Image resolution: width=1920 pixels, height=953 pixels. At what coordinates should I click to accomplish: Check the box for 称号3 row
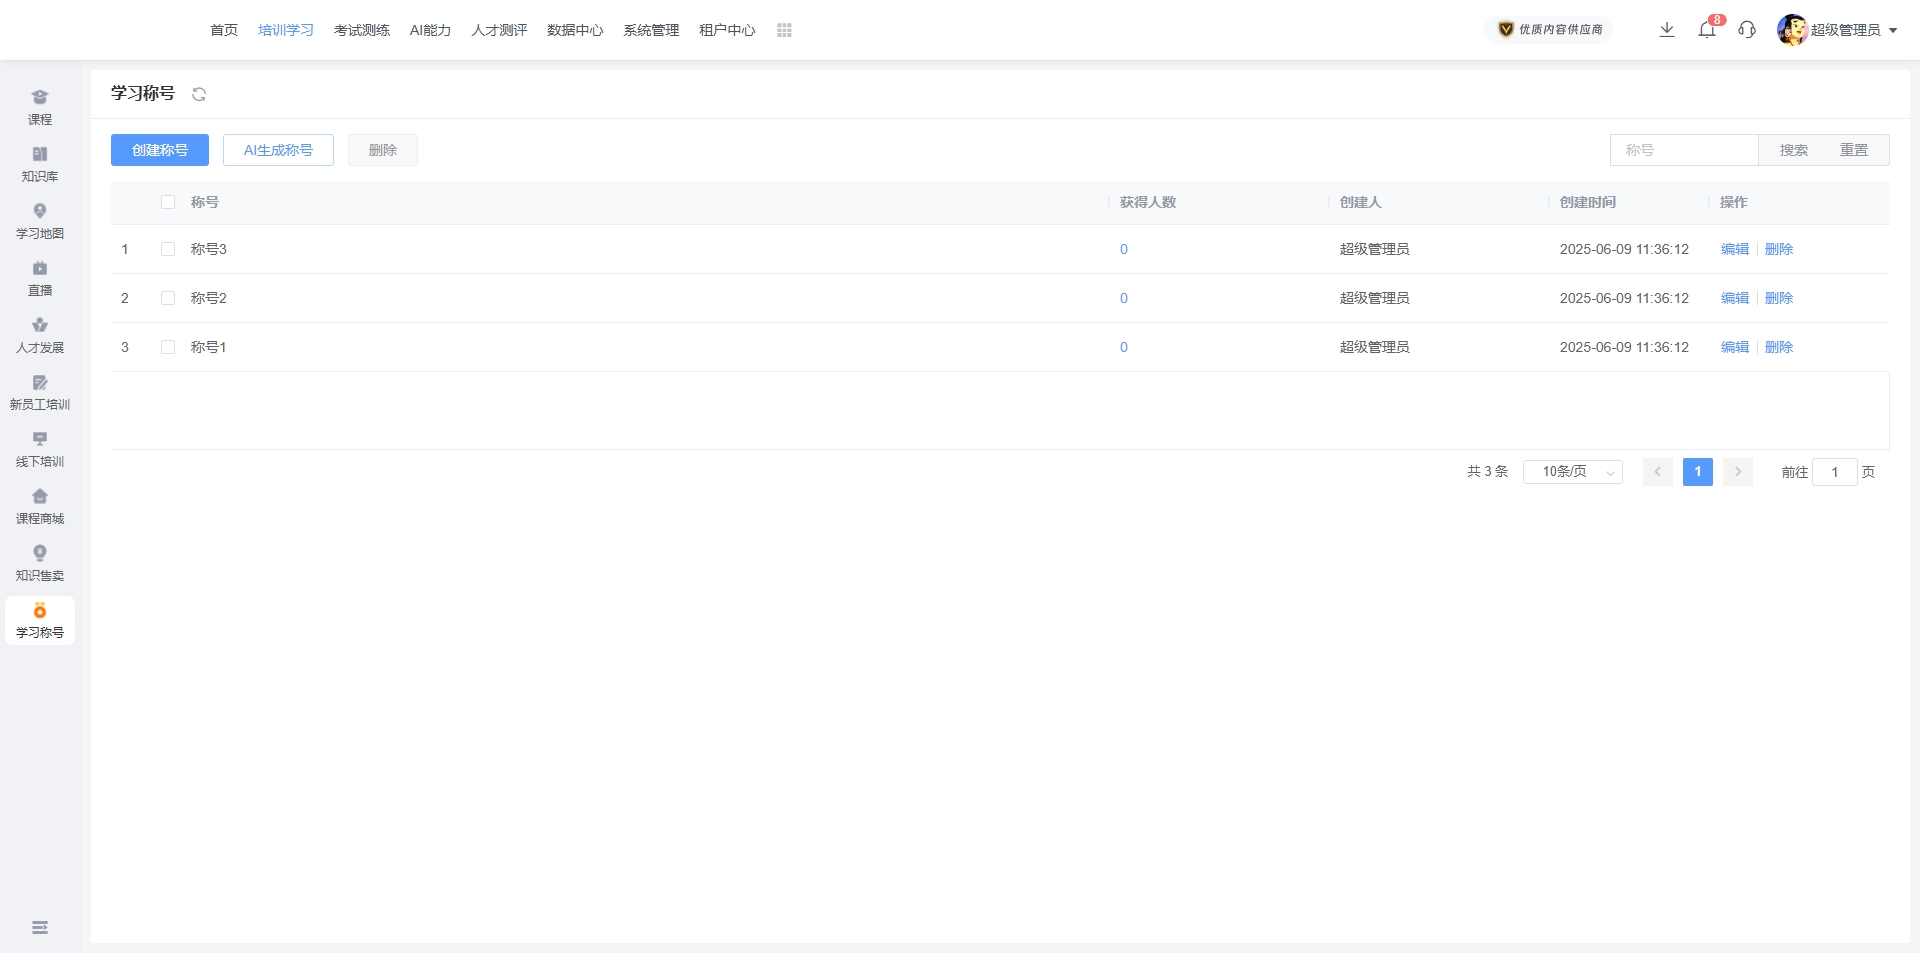click(x=168, y=249)
